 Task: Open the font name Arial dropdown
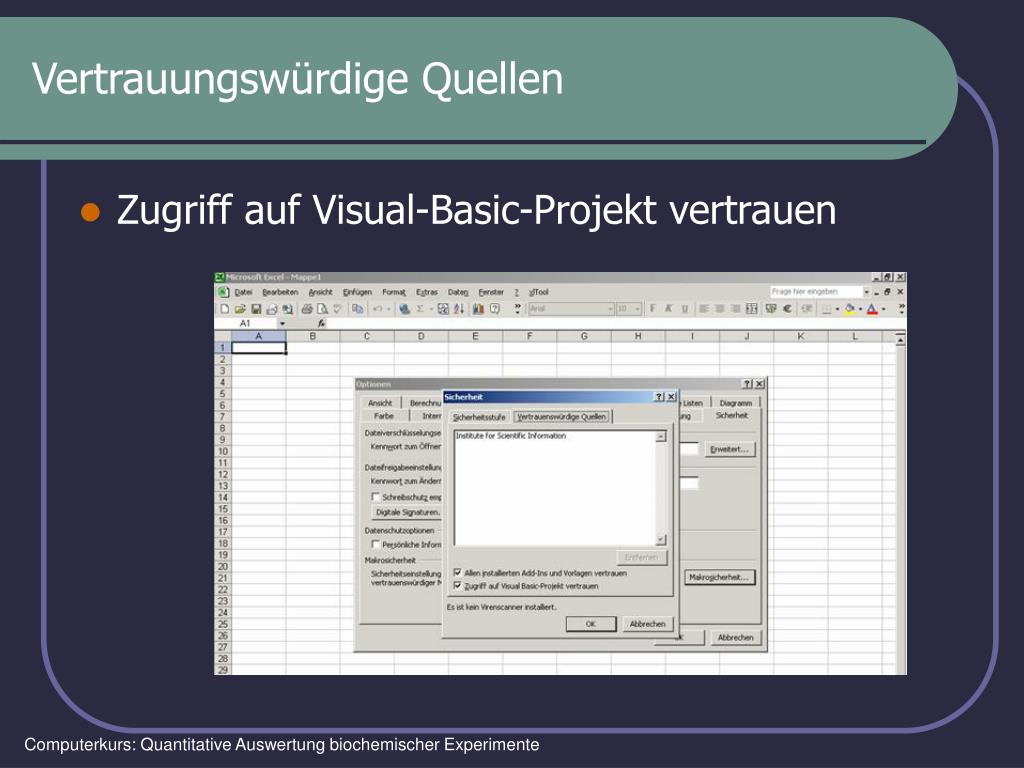click(611, 309)
